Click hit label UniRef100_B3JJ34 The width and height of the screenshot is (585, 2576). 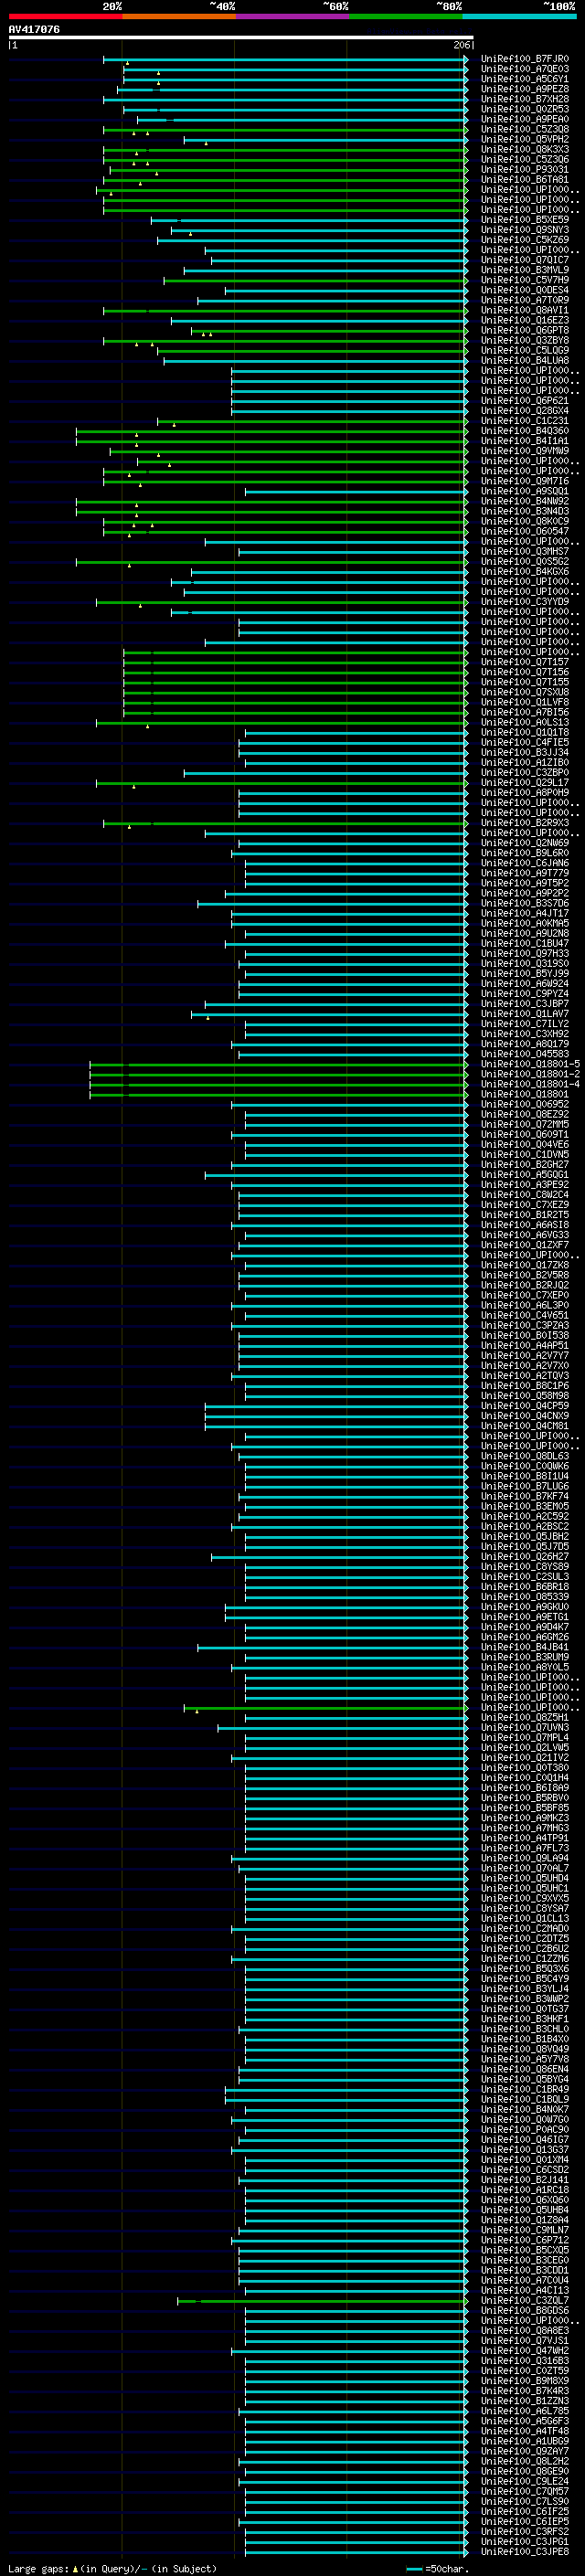coord(525,752)
